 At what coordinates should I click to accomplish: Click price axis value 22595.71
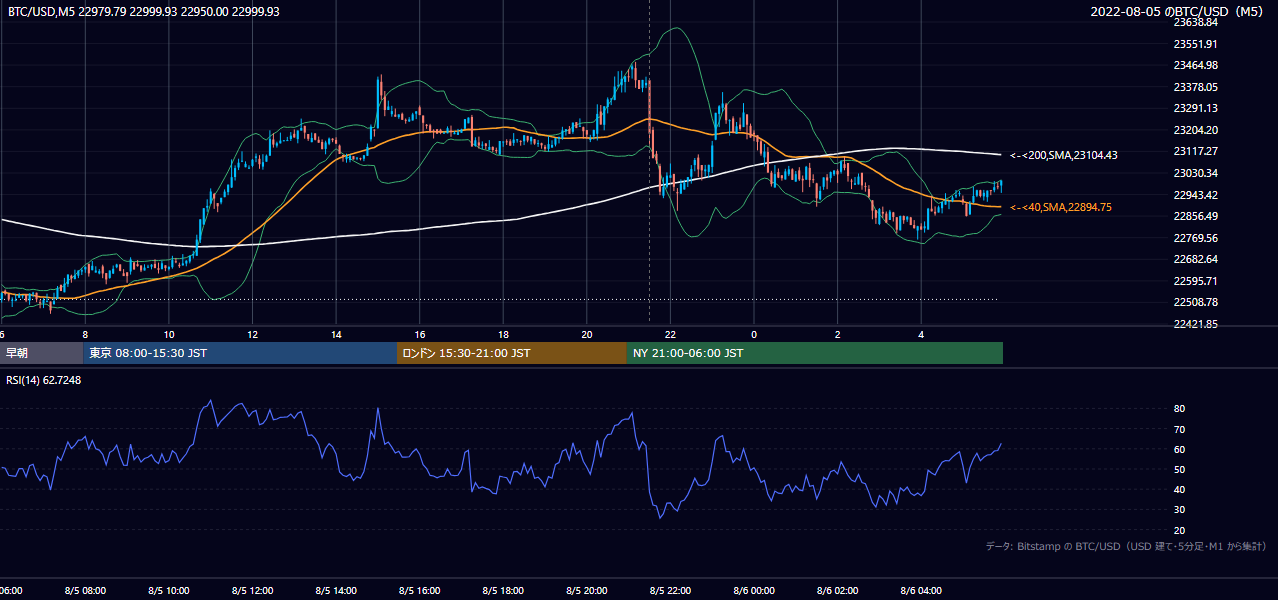click(x=1195, y=281)
